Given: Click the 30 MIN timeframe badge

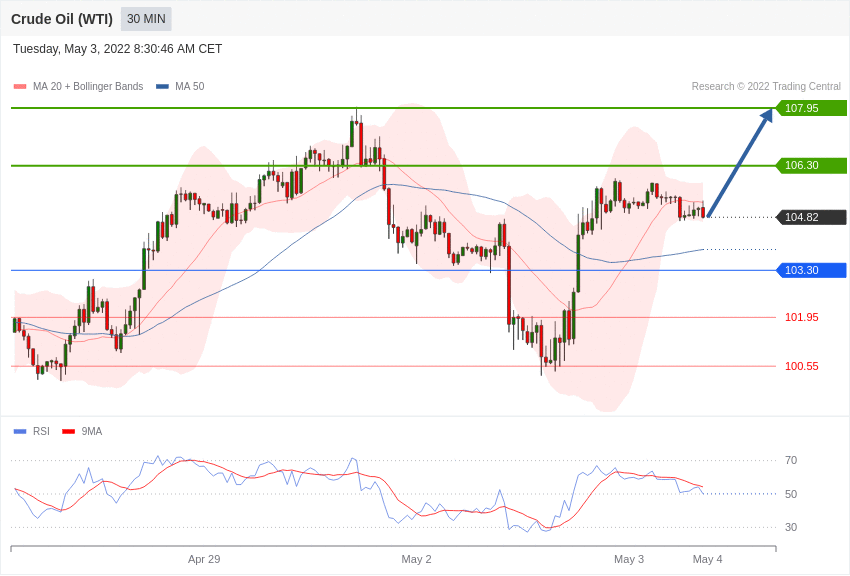Looking at the screenshot, I should click(146, 19).
